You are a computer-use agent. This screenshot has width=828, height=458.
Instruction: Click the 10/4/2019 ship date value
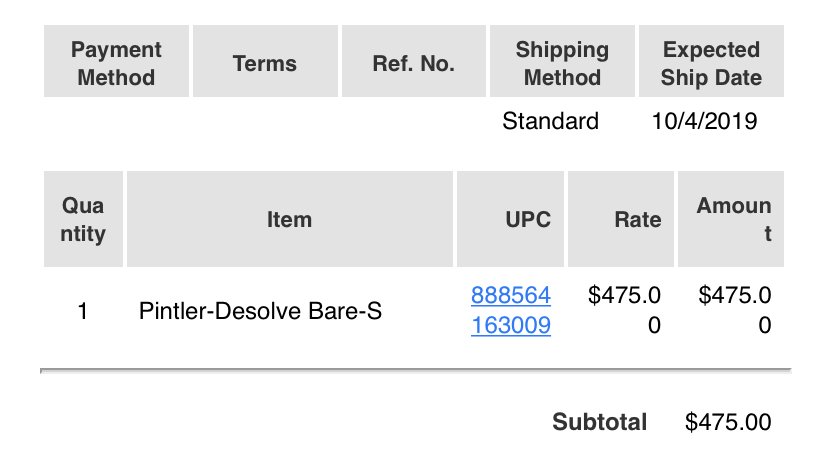[704, 121]
